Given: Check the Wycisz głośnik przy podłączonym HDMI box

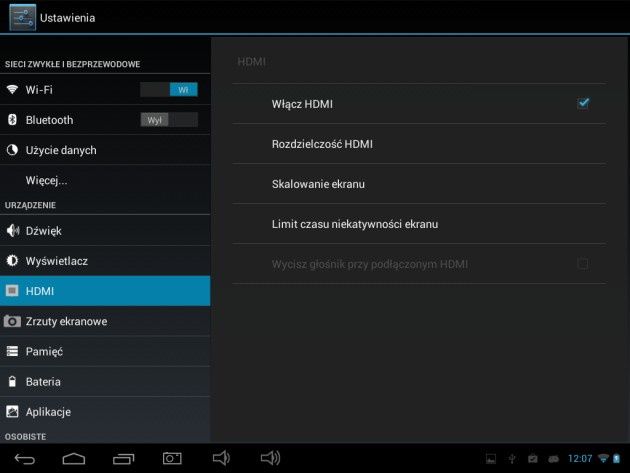Looking at the screenshot, I should (x=583, y=264).
